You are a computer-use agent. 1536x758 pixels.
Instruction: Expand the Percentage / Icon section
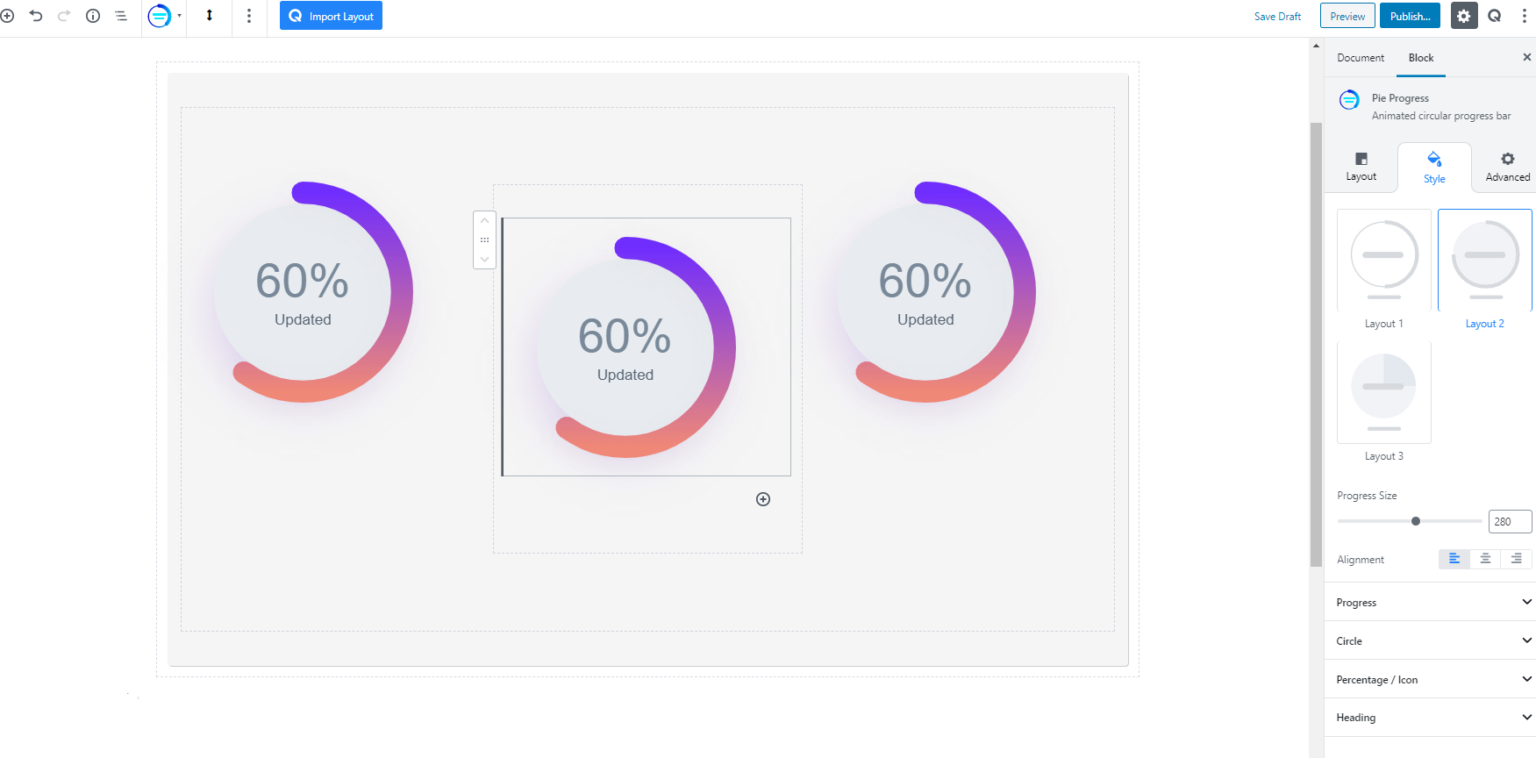[x=1430, y=680]
